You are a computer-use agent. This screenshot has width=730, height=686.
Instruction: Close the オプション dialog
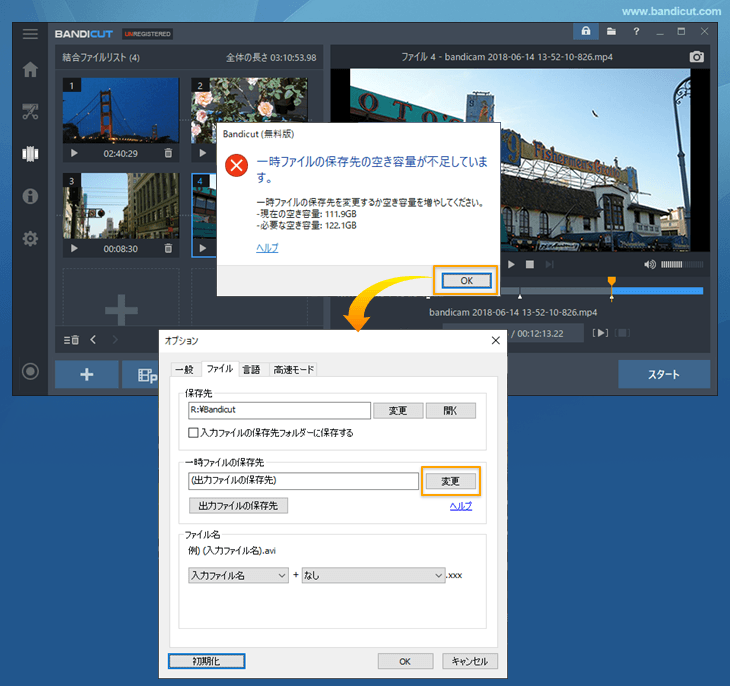(495, 340)
